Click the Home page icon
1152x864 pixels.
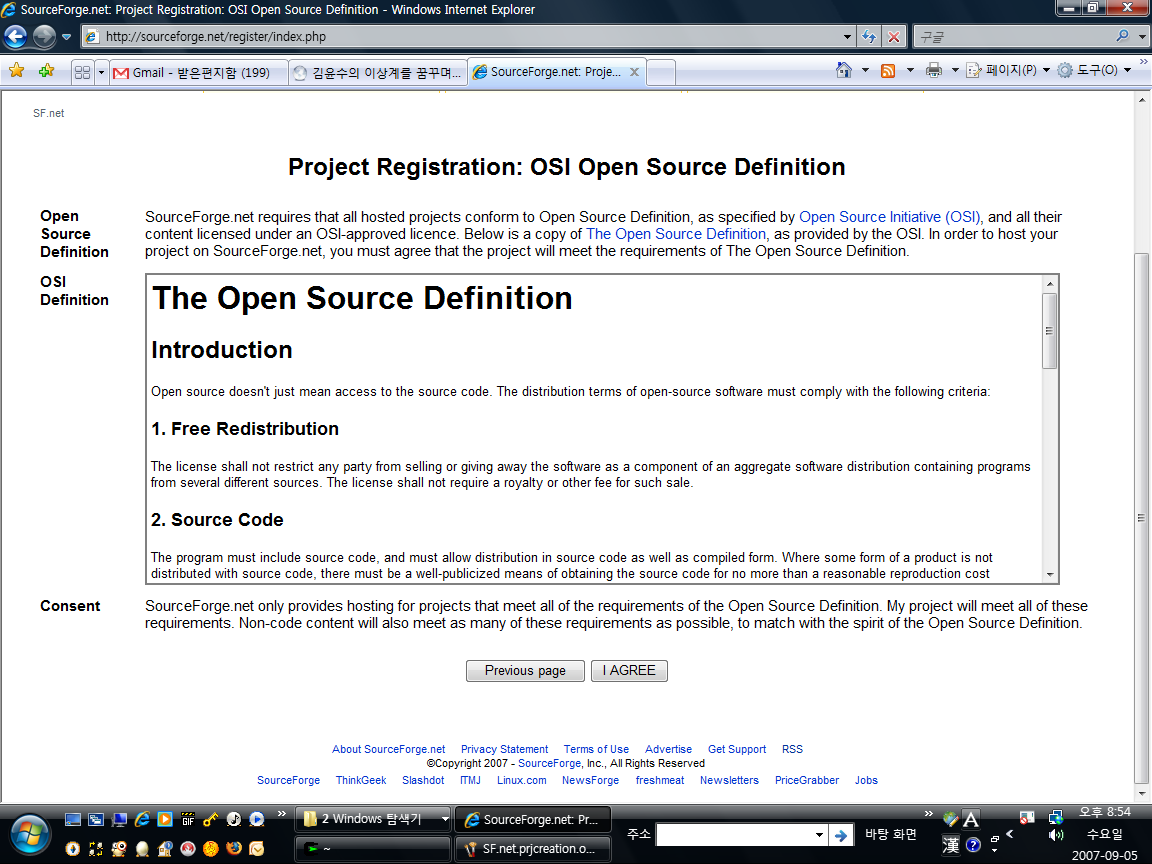pyautogui.click(x=843, y=71)
